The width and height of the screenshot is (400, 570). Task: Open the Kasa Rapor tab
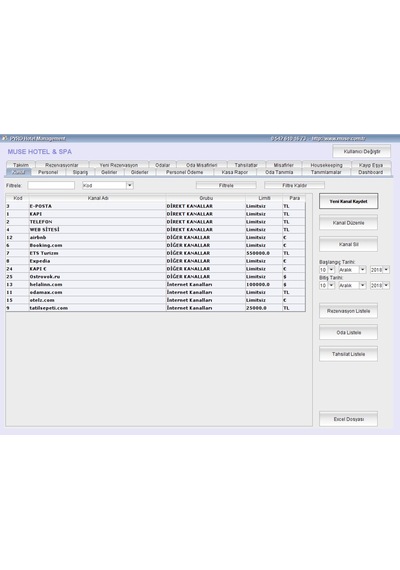click(235, 172)
